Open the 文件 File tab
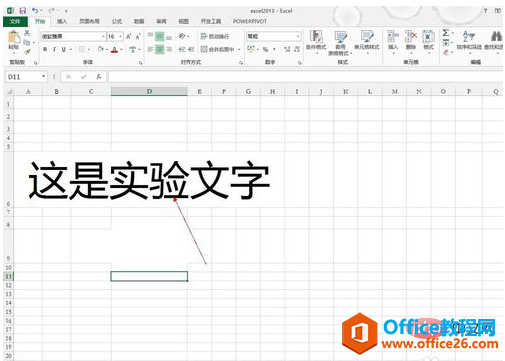Image resolution: width=505 pixels, height=361 pixels. 15,21
